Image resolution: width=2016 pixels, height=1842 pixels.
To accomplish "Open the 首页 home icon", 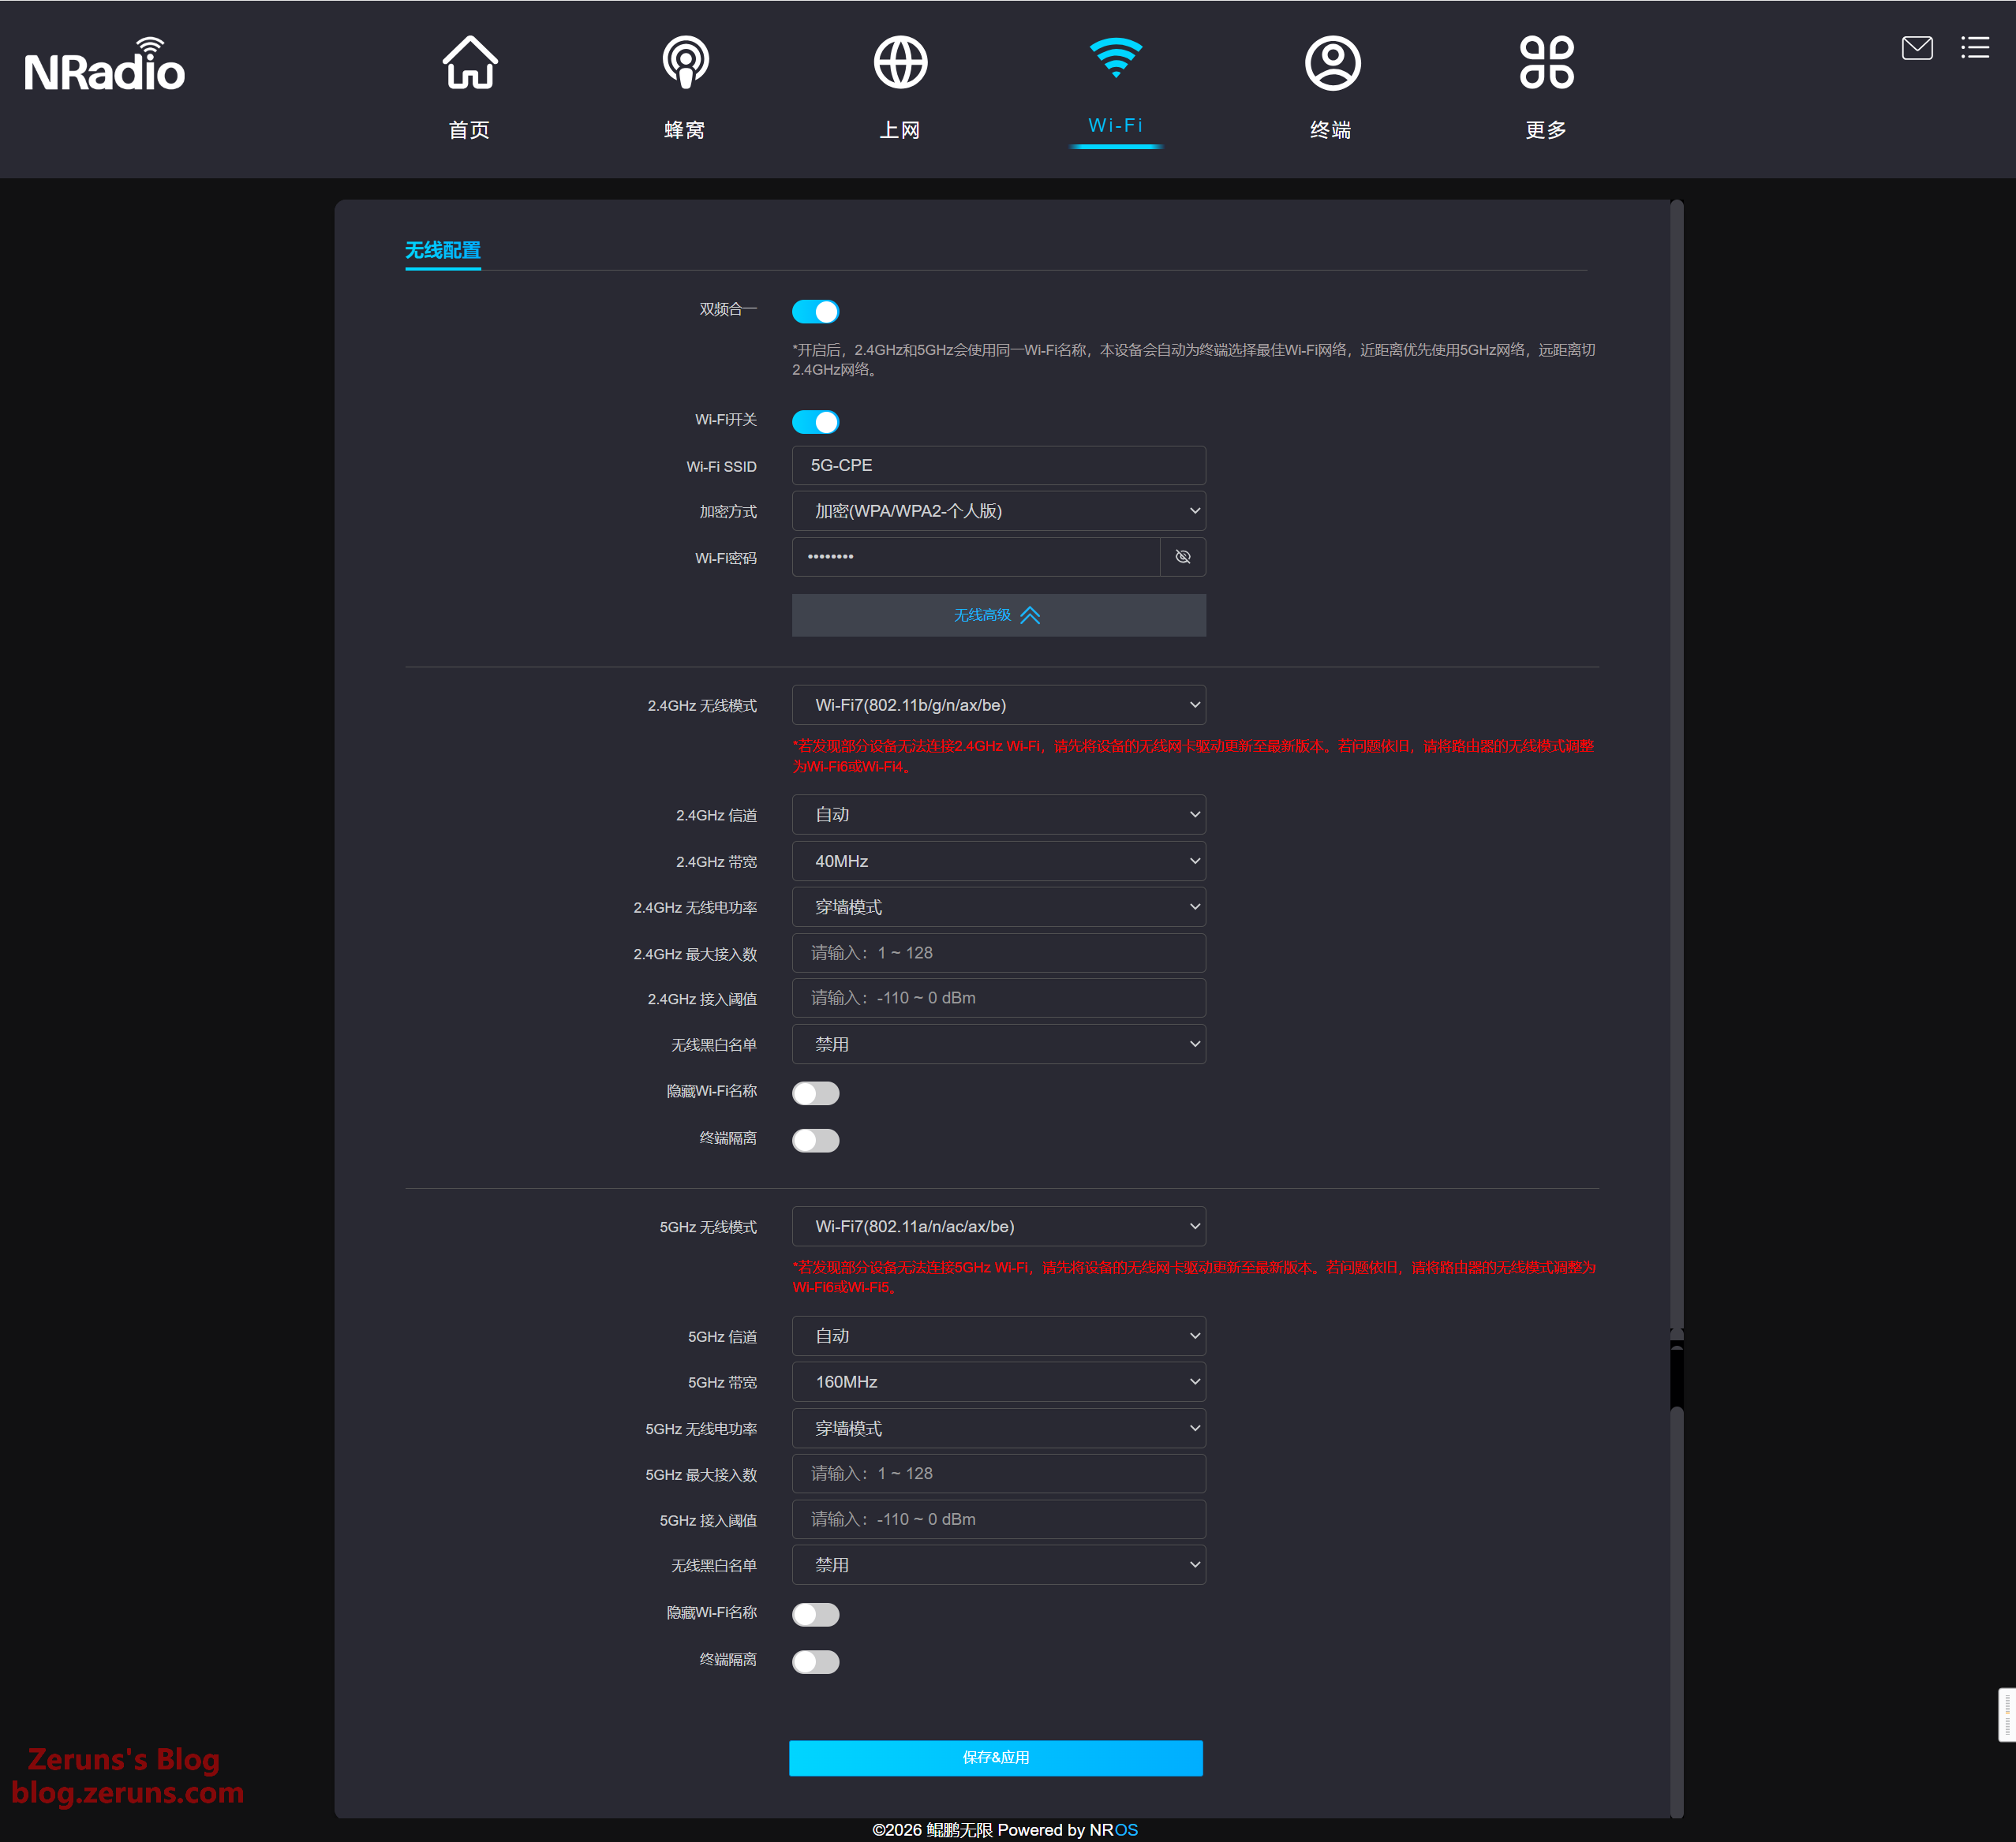I will (469, 65).
